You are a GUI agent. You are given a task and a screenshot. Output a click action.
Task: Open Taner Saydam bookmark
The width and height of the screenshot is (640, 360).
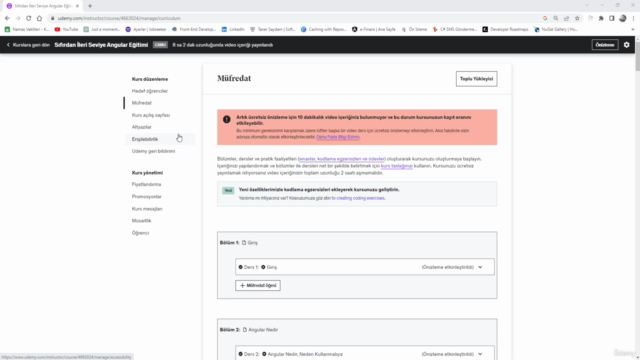pyautogui.click(x=273, y=29)
